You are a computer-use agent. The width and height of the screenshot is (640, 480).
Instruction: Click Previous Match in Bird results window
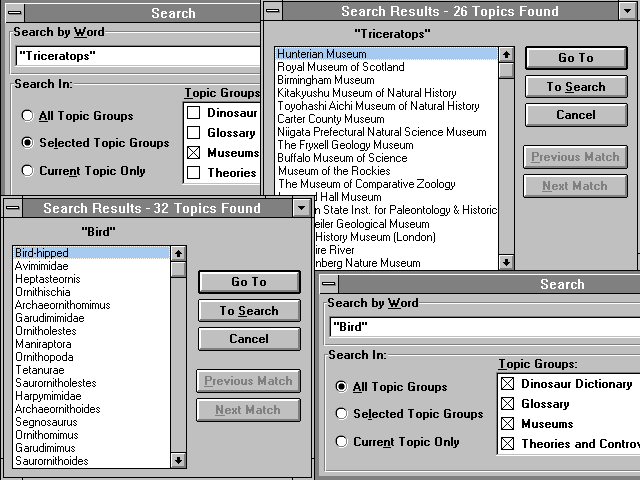pos(248,381)
